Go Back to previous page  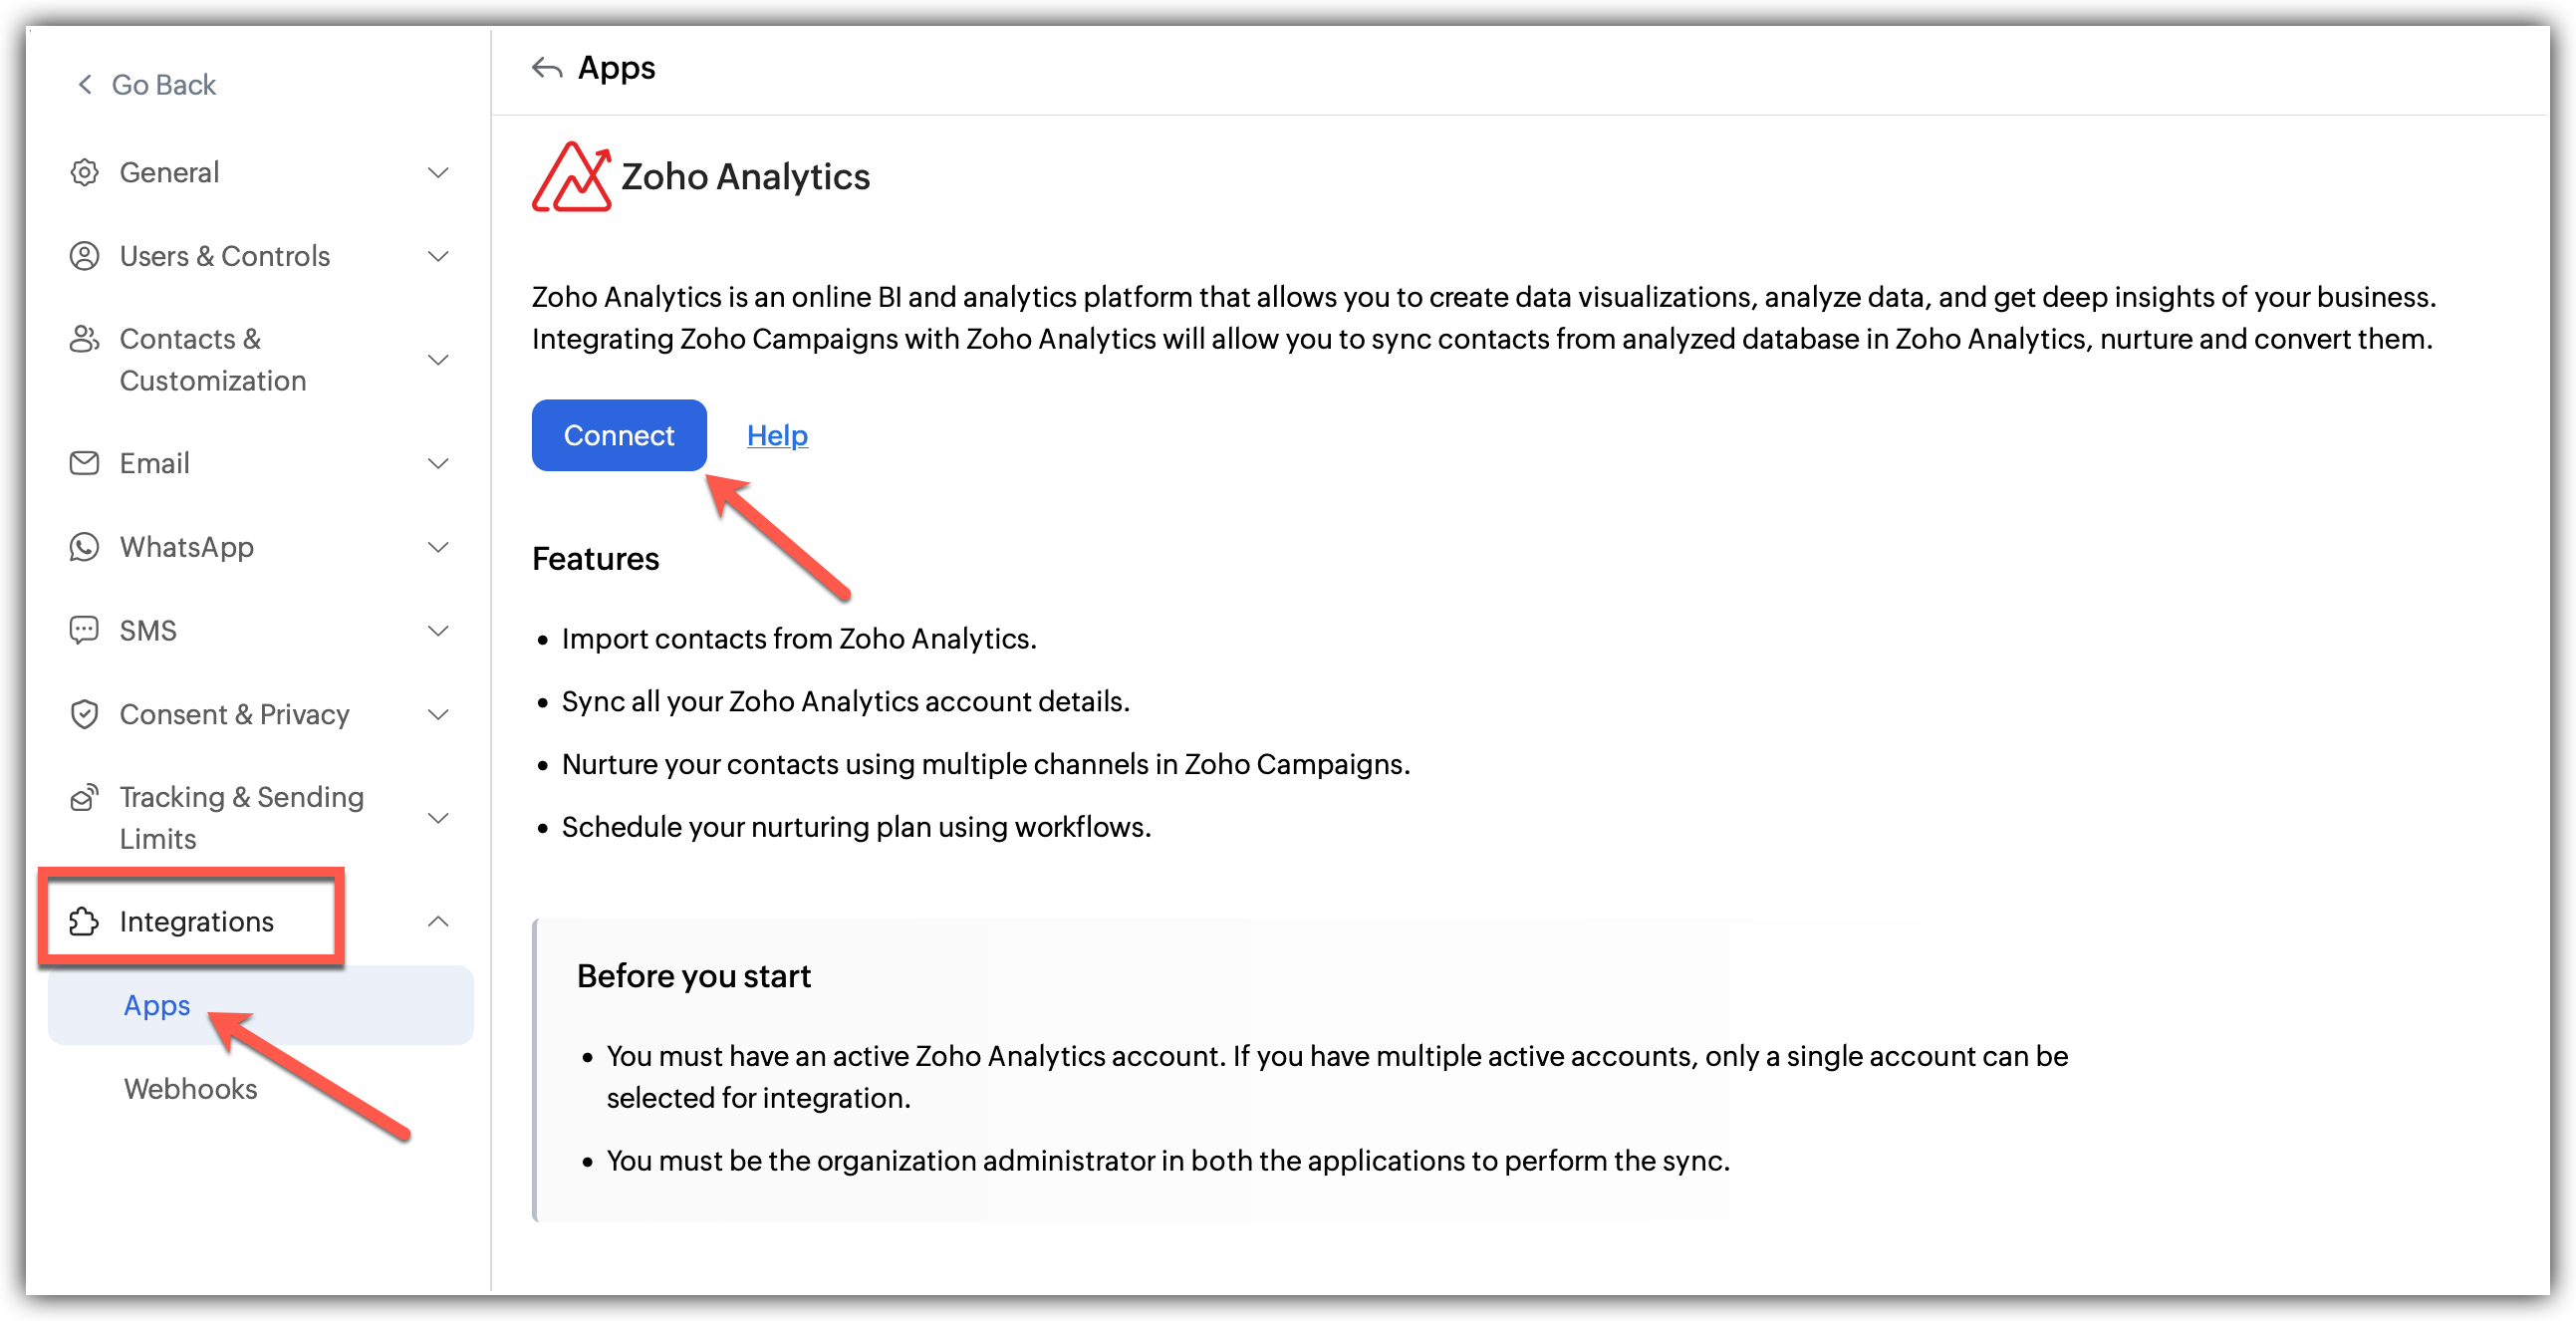click(146, 85)
